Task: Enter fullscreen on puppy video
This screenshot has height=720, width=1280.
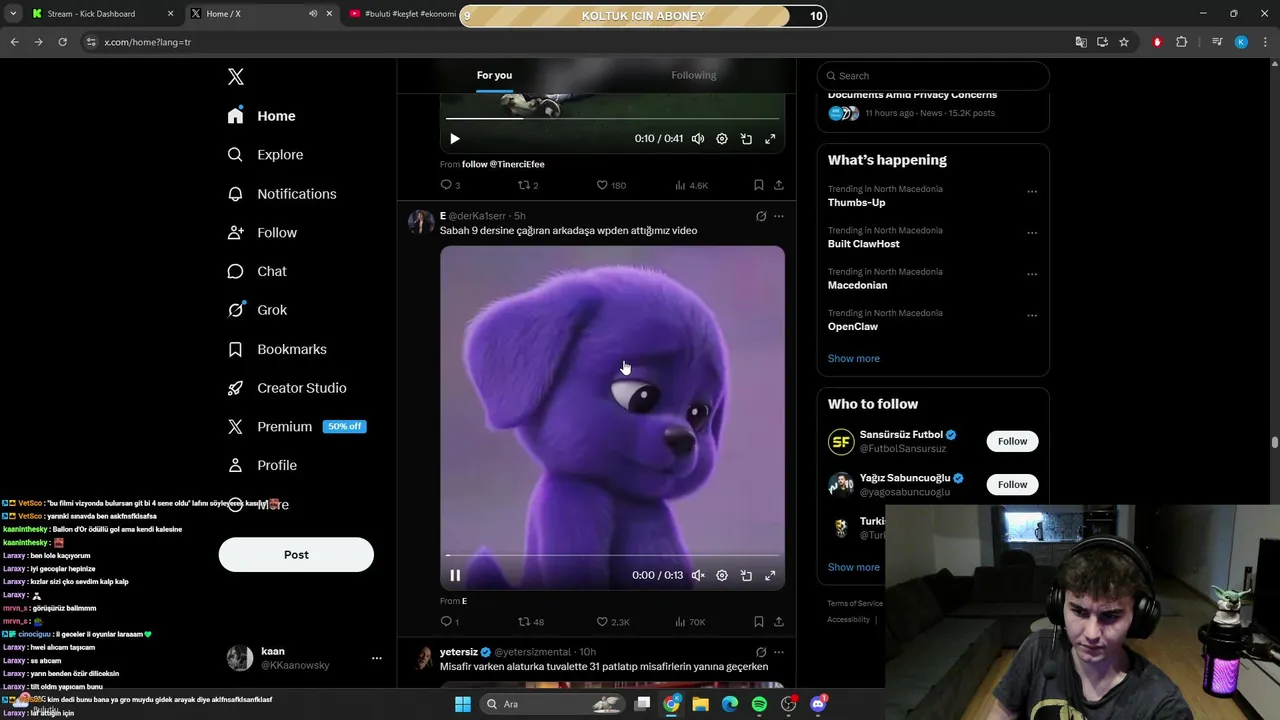Action: (x=770, y=576)
